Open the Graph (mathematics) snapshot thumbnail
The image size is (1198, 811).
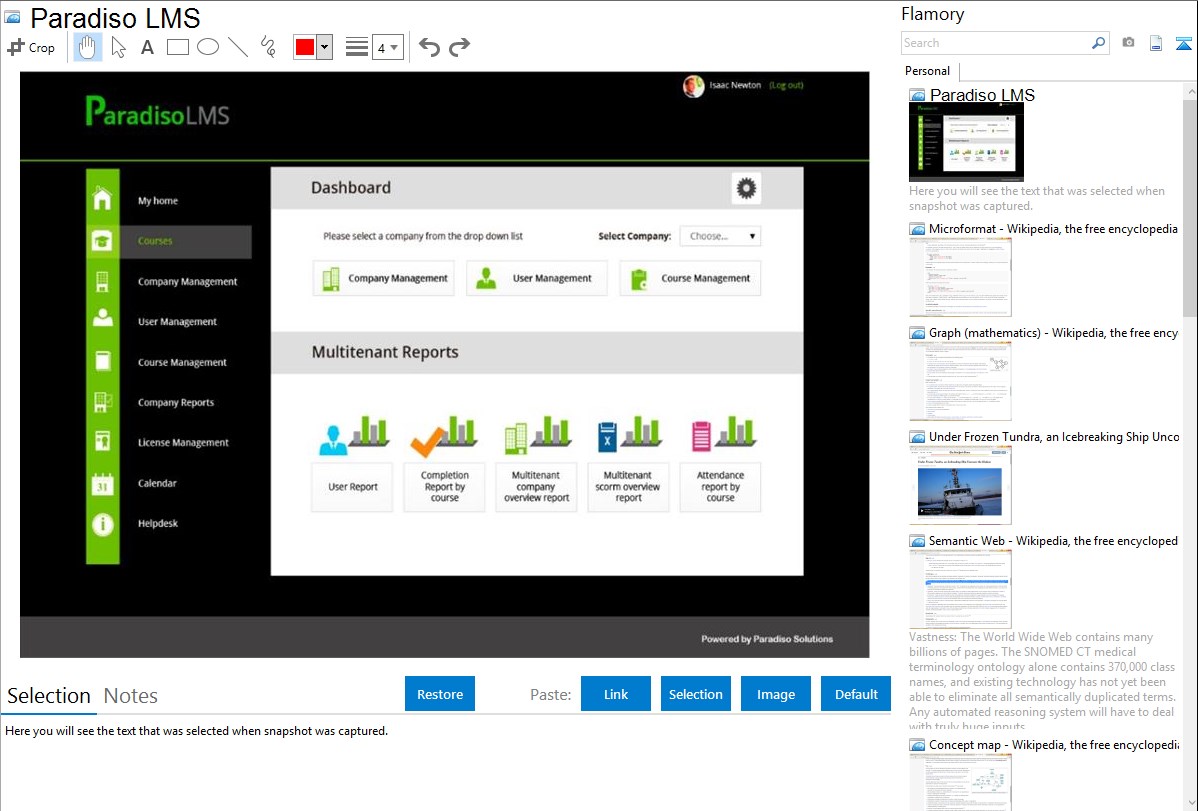[x=960, y=381]
